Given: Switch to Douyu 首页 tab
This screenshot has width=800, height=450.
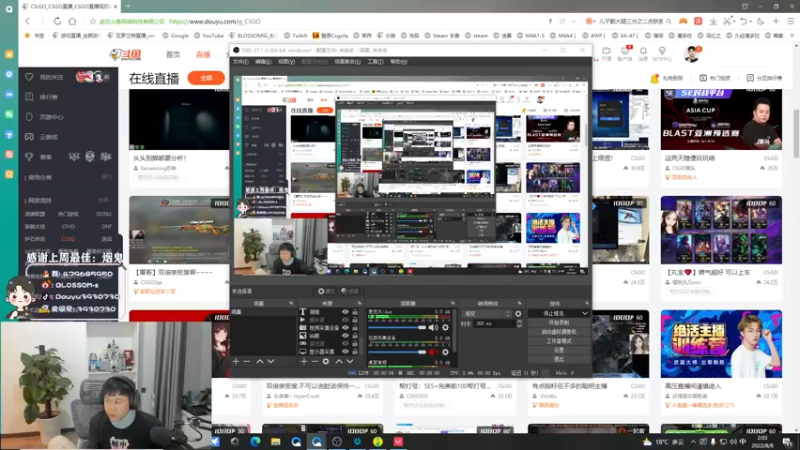Looking at the screenshot, I should click(x=173, y=55).
